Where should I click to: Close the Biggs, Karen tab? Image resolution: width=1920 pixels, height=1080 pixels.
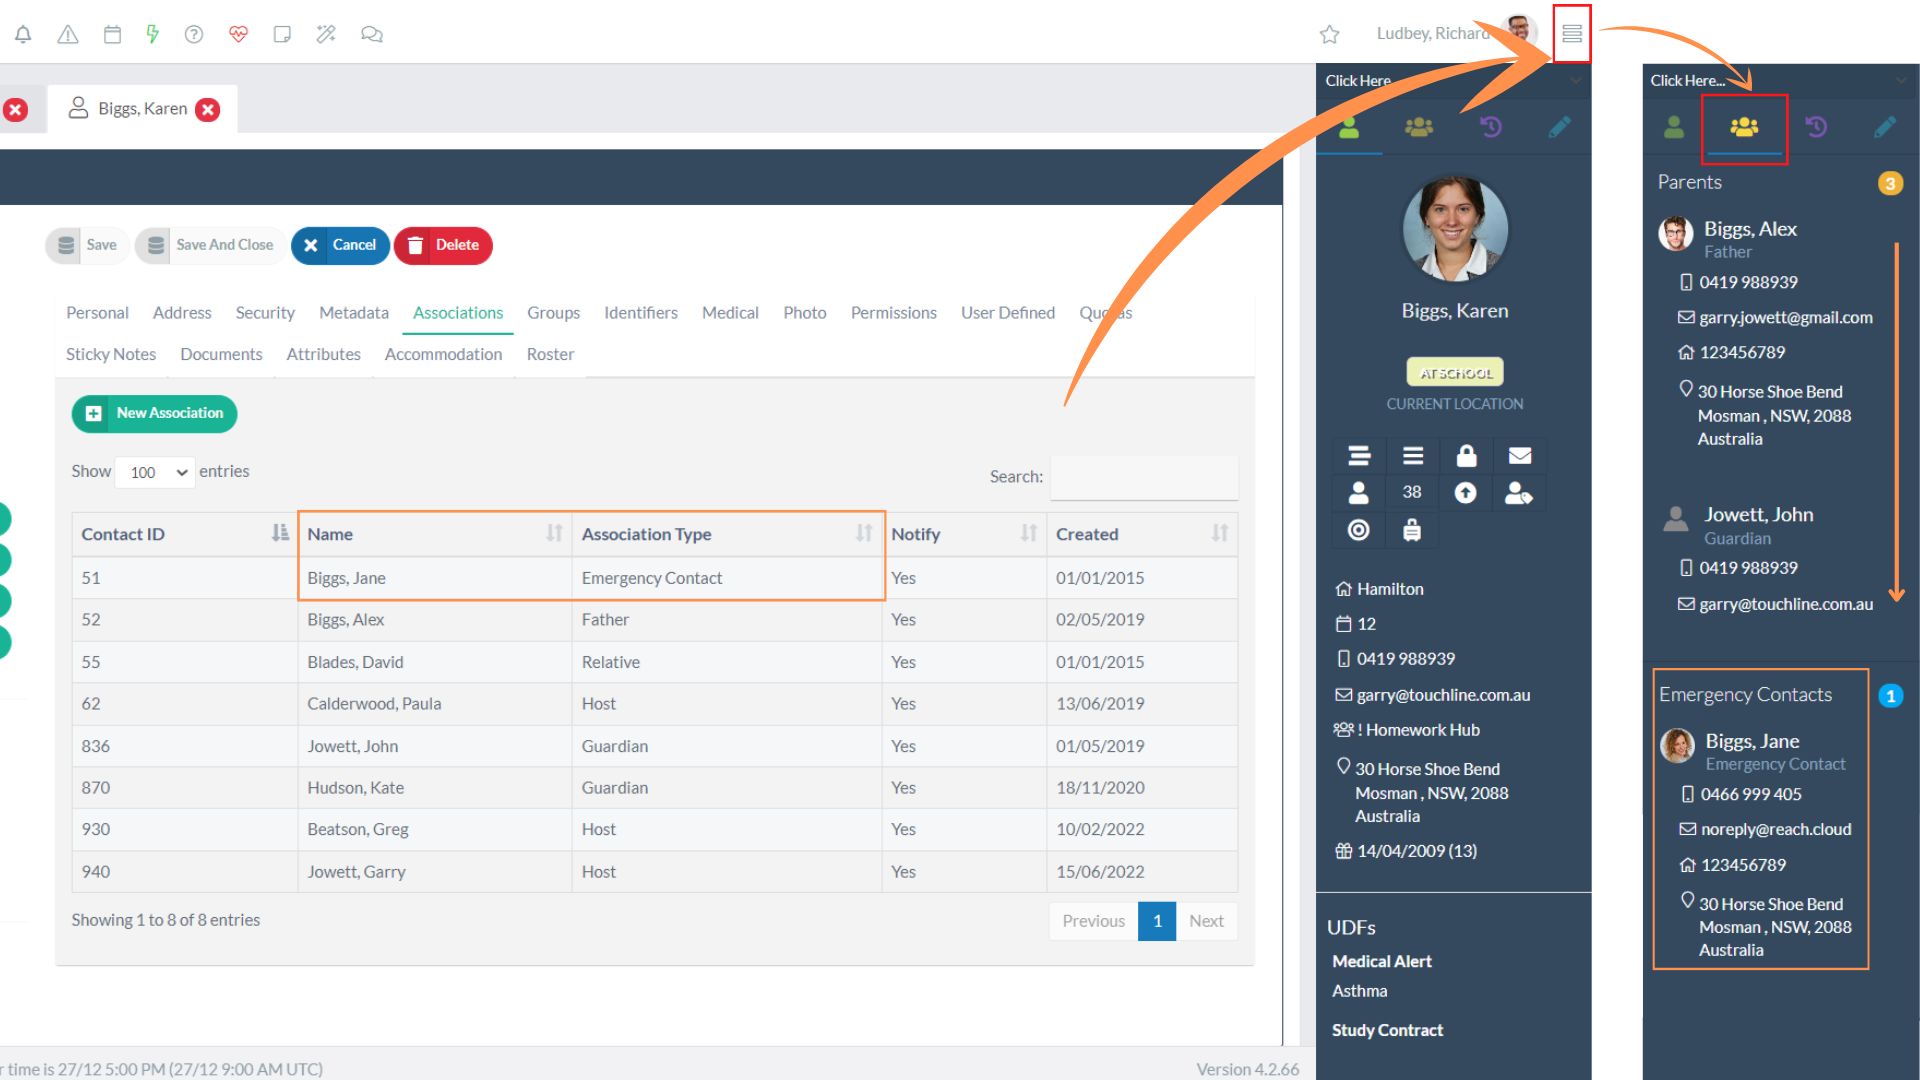[x=208, y=109]
